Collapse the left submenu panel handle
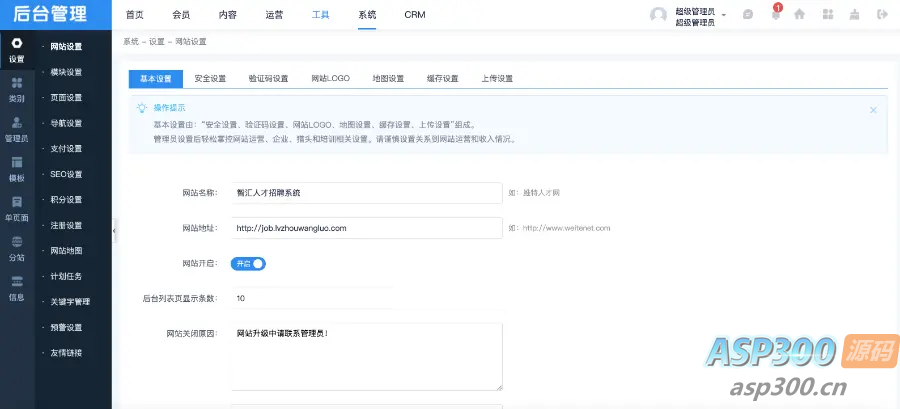This screenshot has height=409, width=900. (114, 231)
